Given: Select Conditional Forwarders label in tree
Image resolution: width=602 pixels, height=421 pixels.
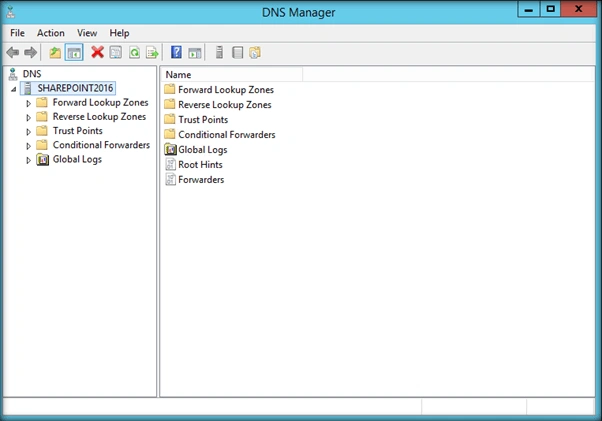Looking at the screenshot, I should [x=101, y=145].
